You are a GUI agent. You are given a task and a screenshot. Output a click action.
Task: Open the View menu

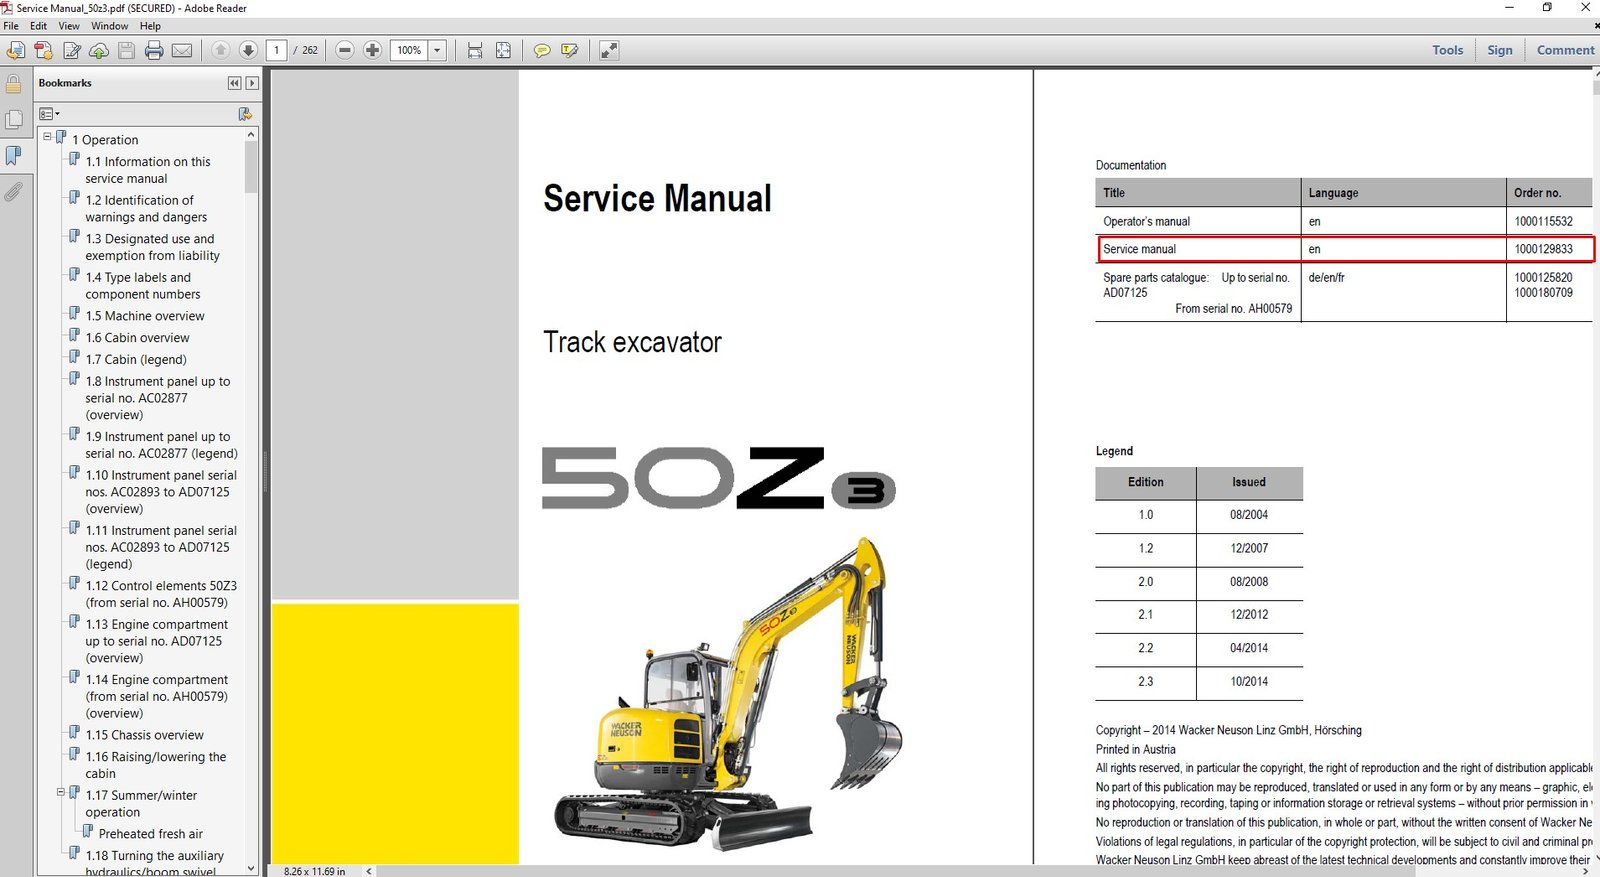click(x=69, y=26)
